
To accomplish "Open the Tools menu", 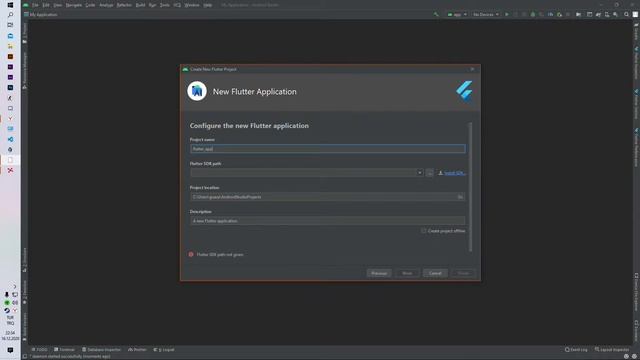I will coord(164,5).
